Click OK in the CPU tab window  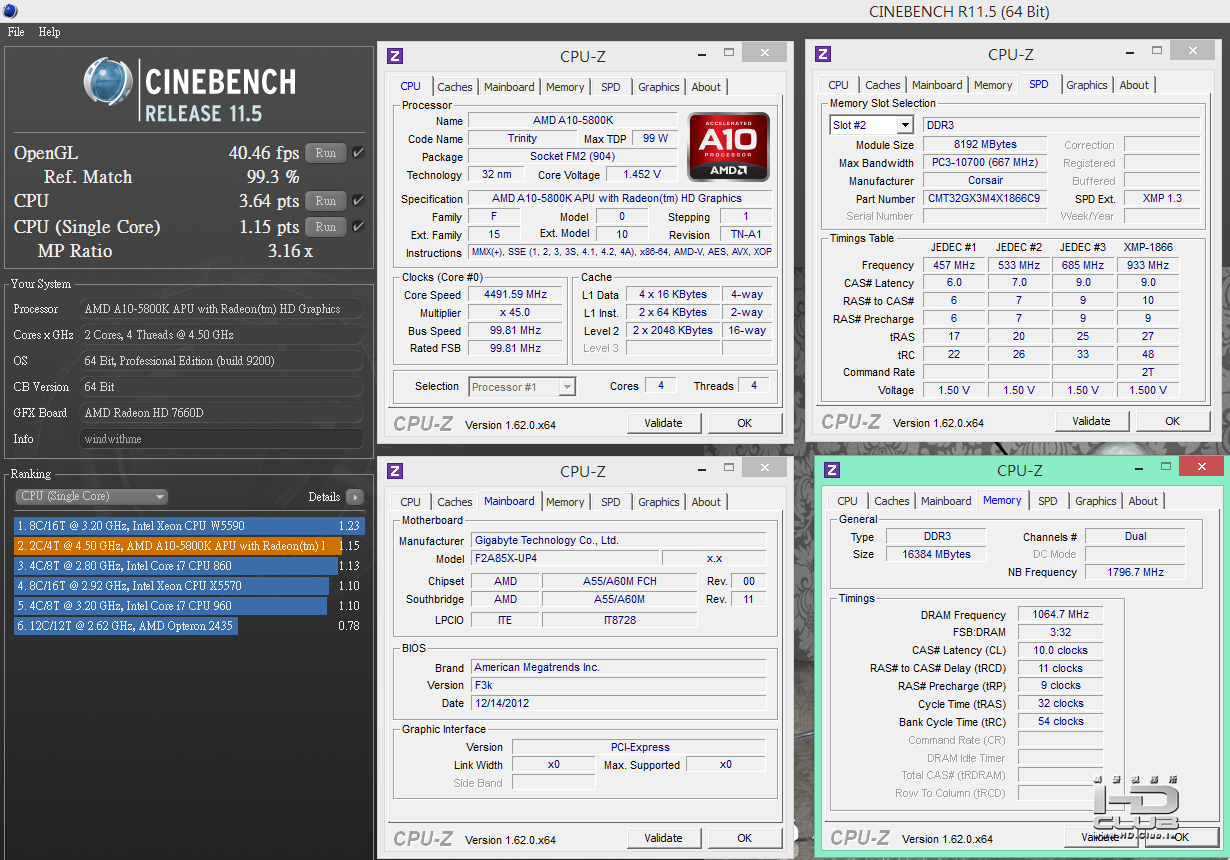click(x=744, y=423)
